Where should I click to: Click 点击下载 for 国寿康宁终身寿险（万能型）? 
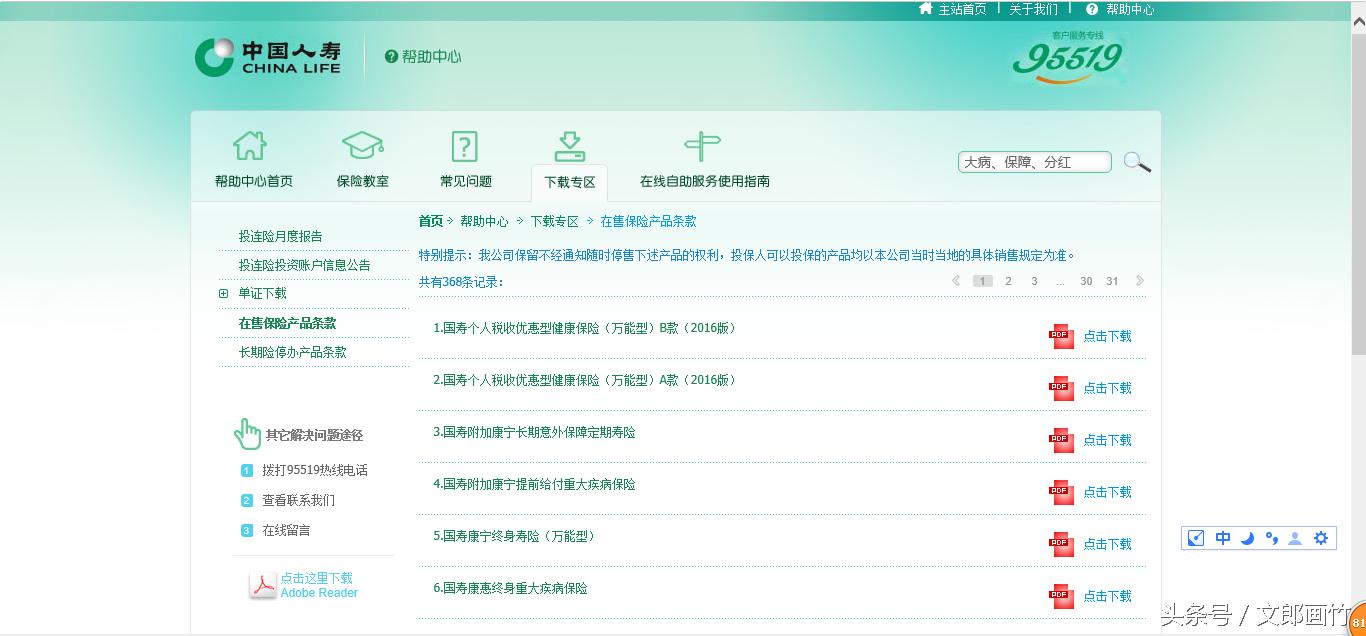(x=1107, y=544)
